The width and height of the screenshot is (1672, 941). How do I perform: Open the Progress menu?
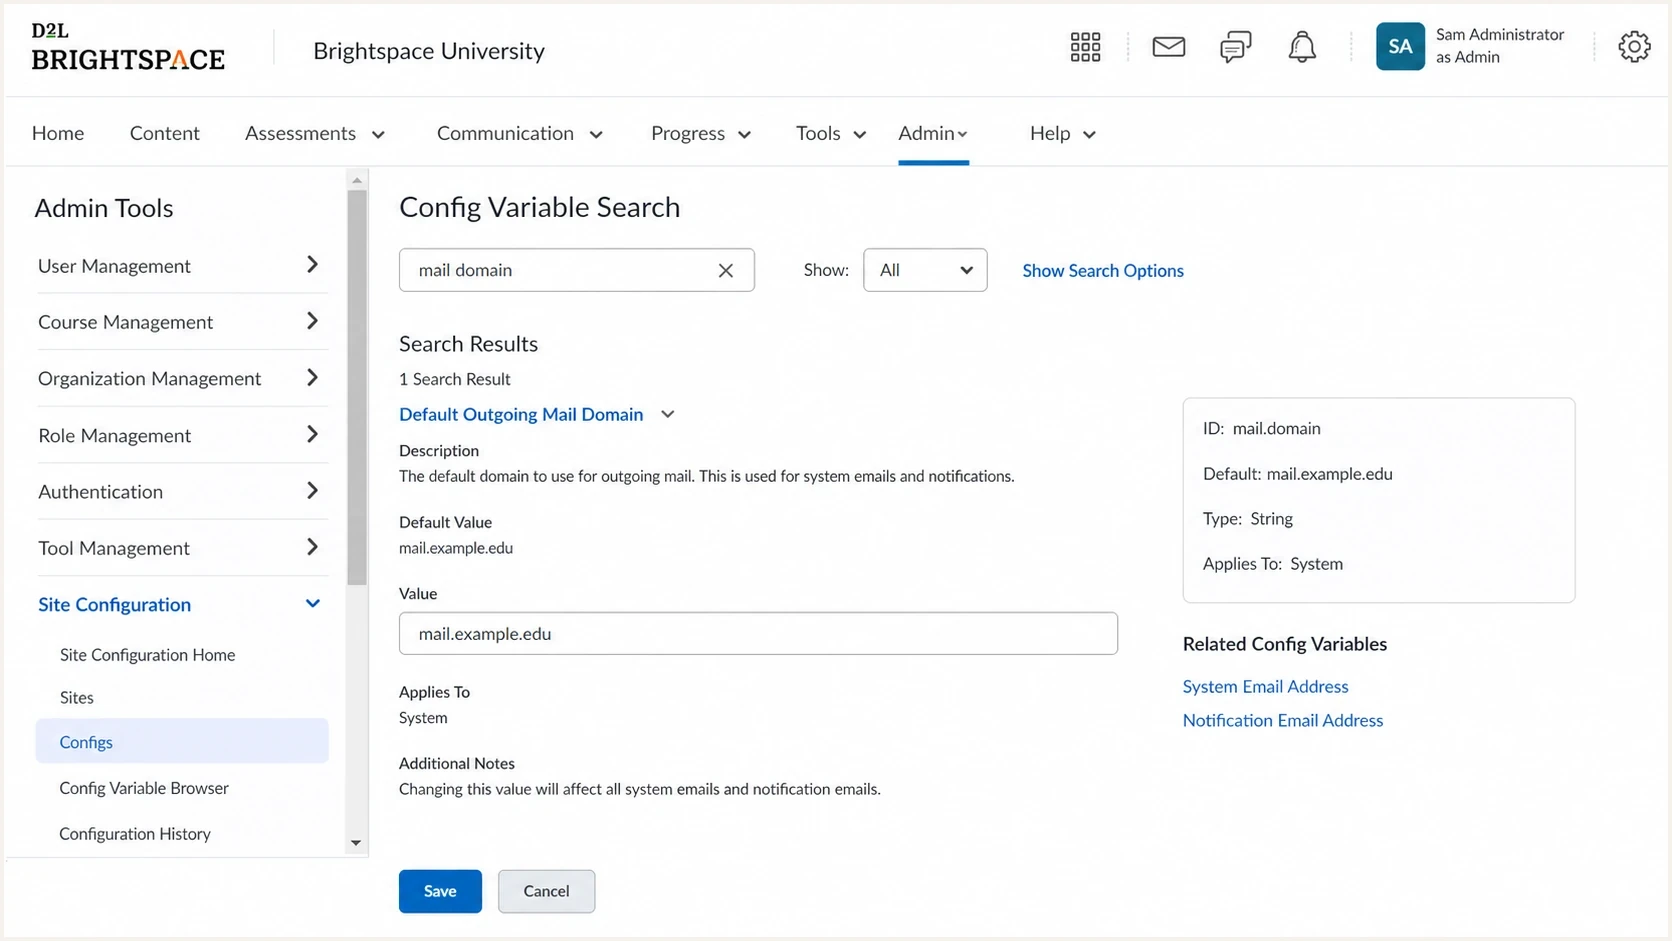701,133
